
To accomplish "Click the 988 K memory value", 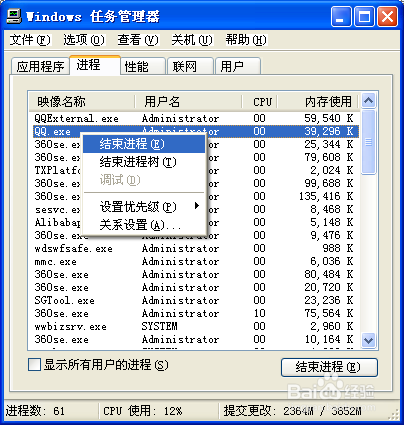I will [338, 248].
